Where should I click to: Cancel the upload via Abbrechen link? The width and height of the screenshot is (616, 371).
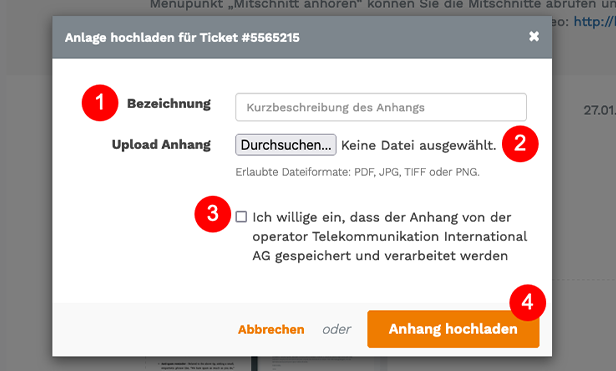tap(271, 329)
